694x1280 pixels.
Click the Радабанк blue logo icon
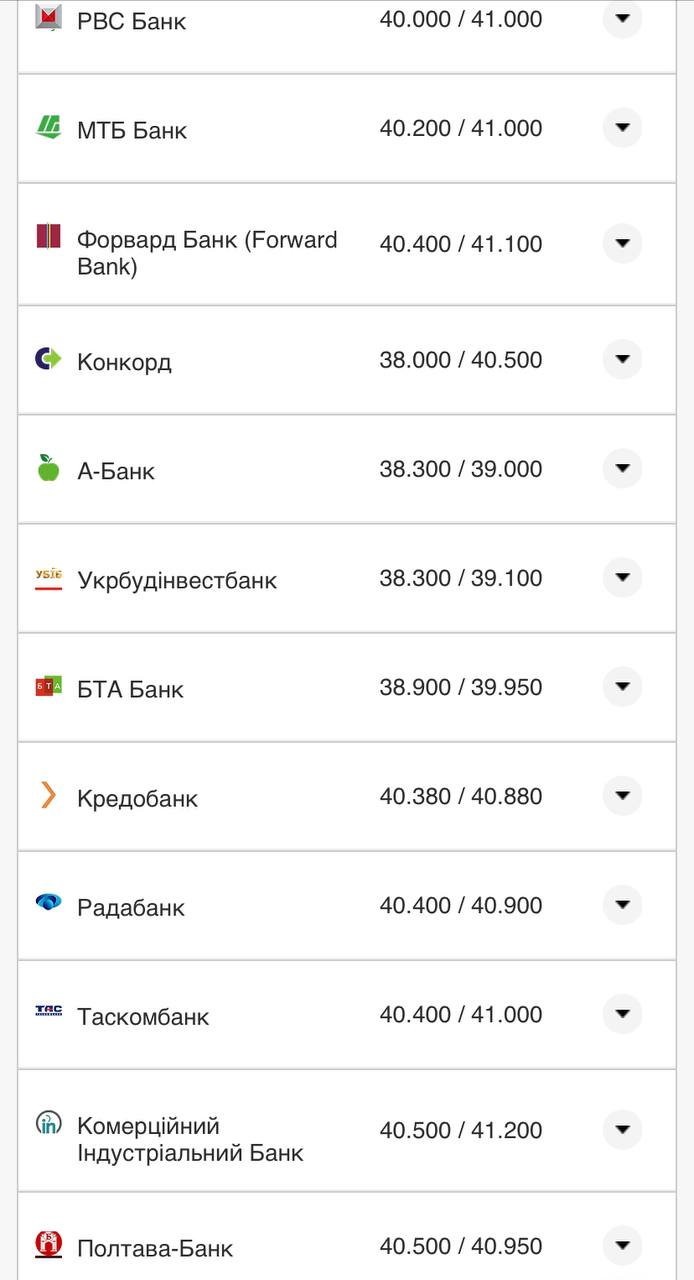pos(48,903)
